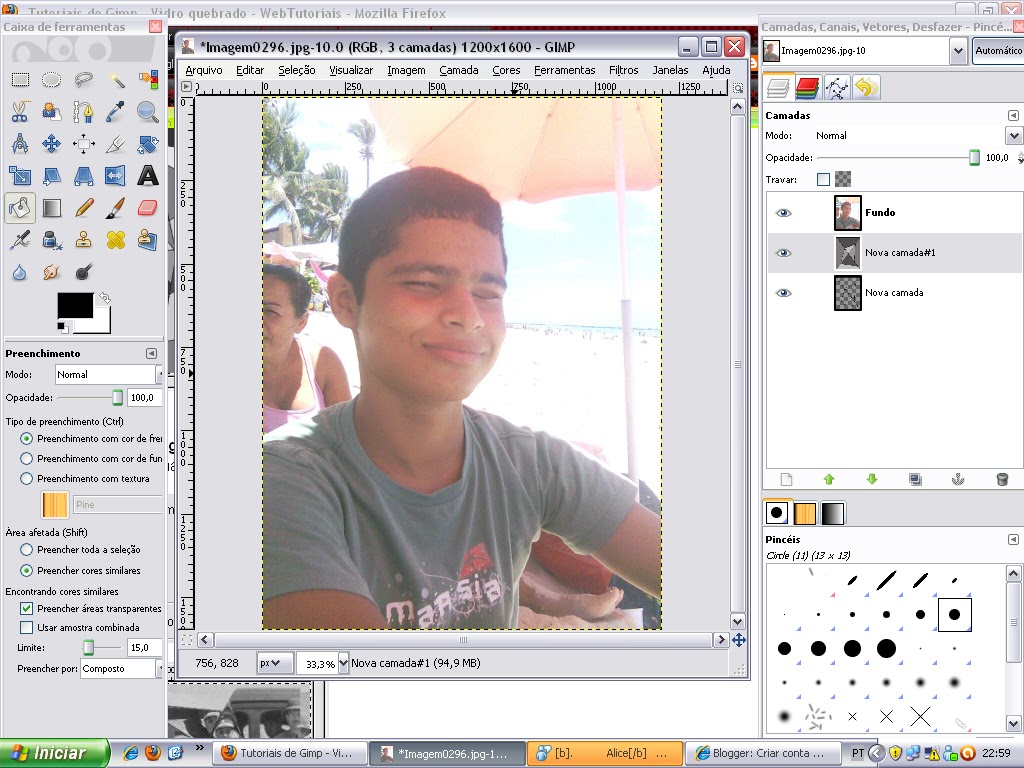
Task: Open the layer Modo Normal dropdown
Action: [1014, 136]
